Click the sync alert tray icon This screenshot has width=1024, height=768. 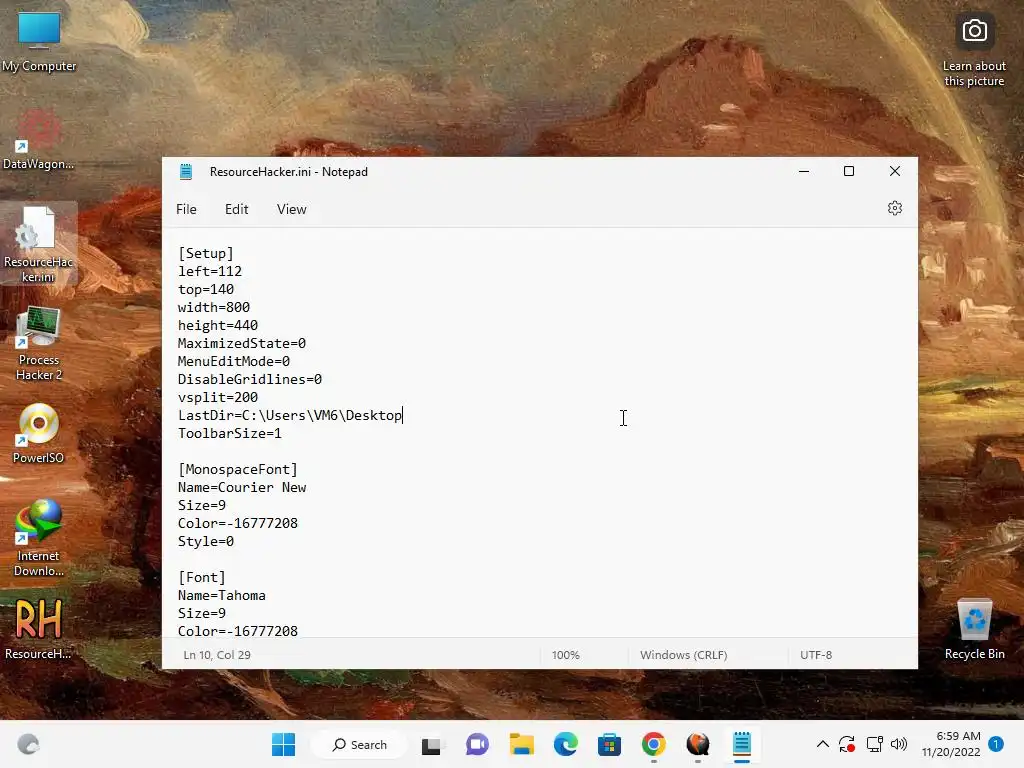tap(847, 744)
